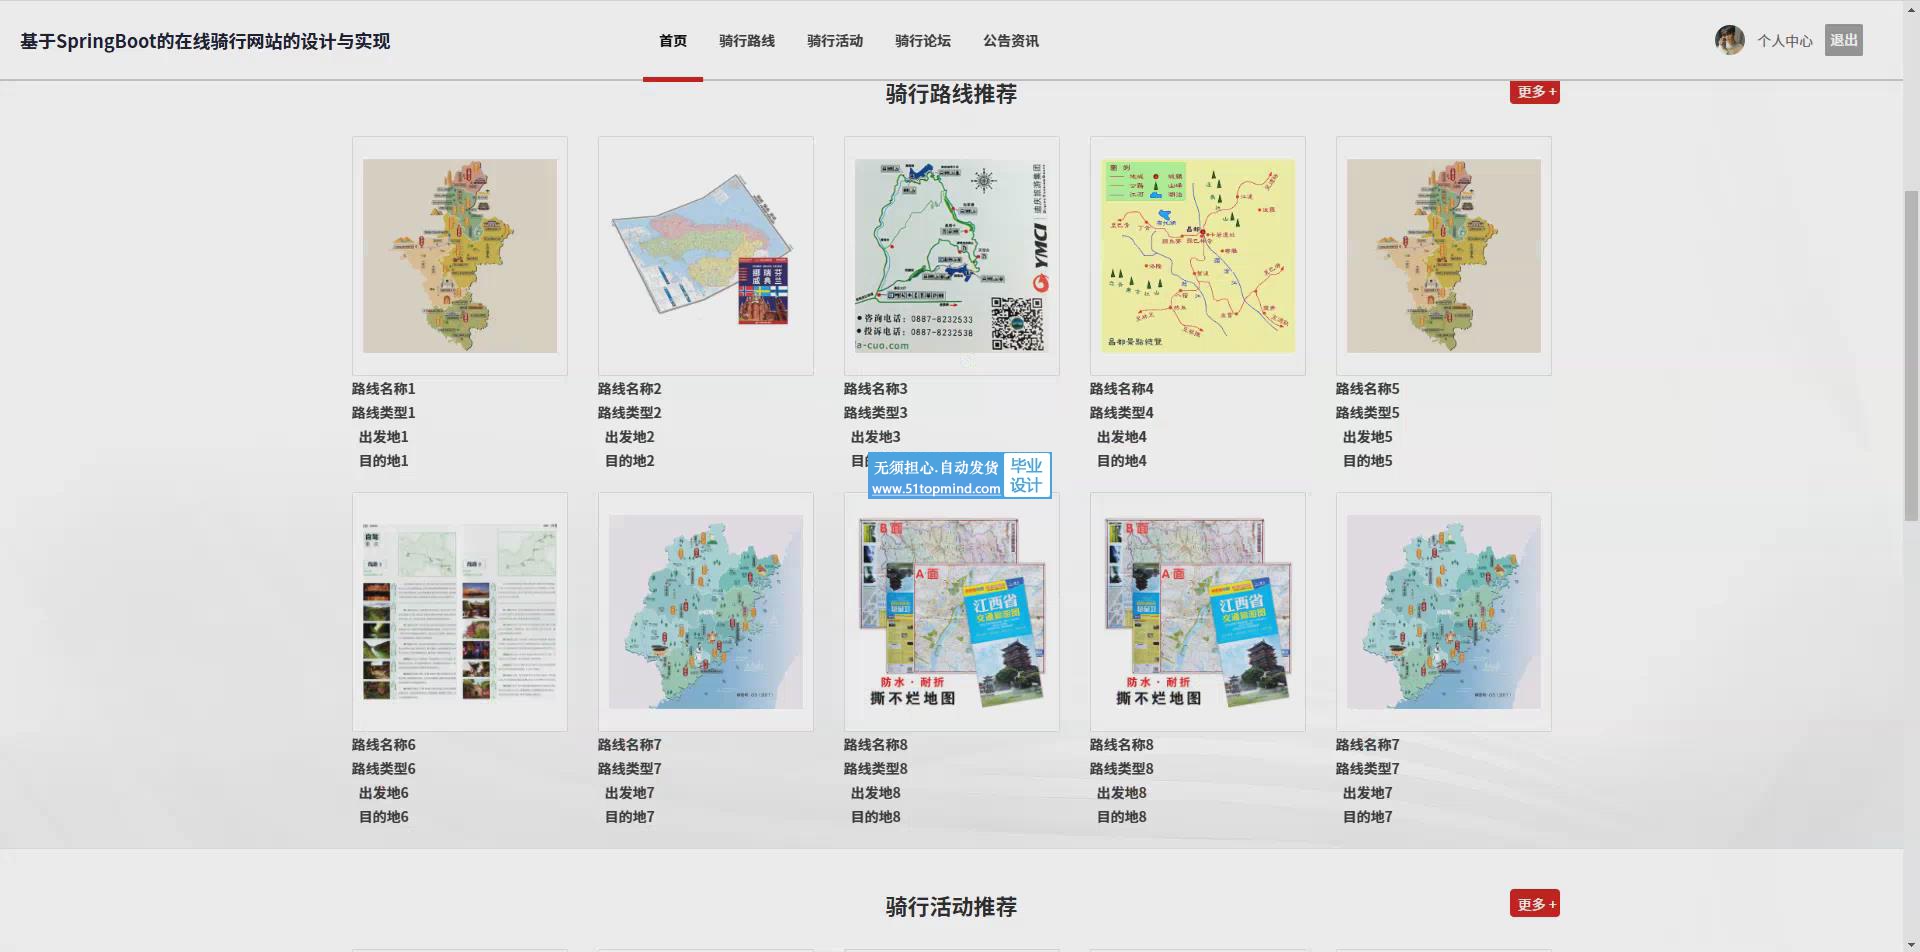The width and height of the screenshot is (1920, 952).
Task: Select the 路线名称2 folded map image
Action: tap(706, 256)
